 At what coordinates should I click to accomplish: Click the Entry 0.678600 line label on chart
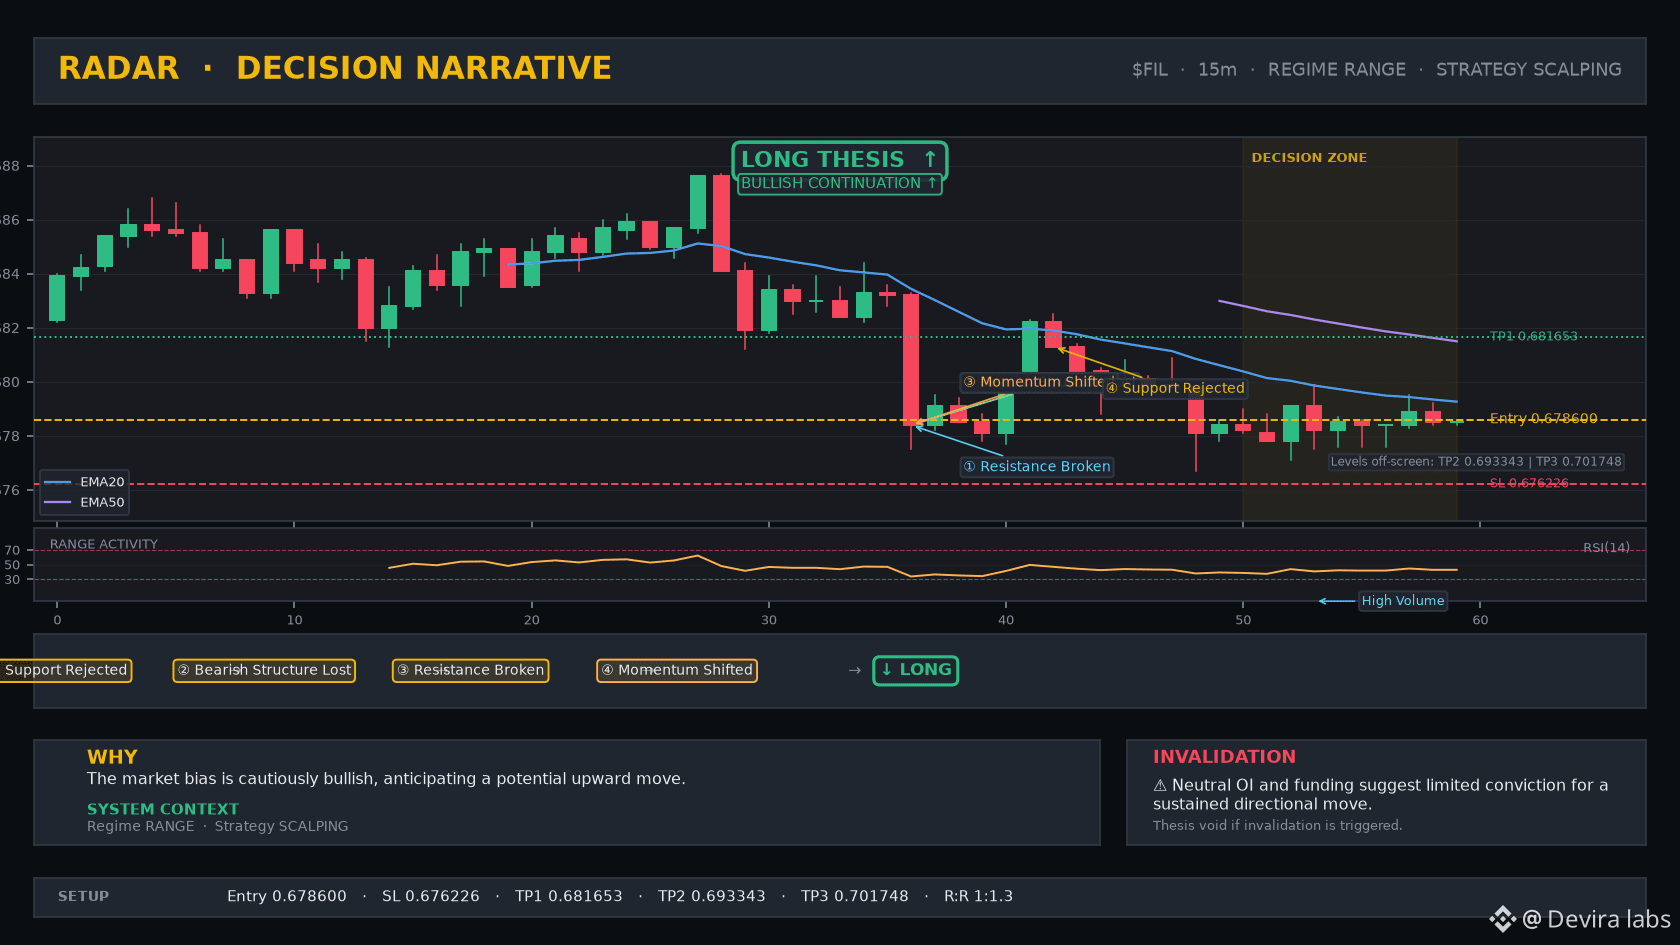[1543, 418]
